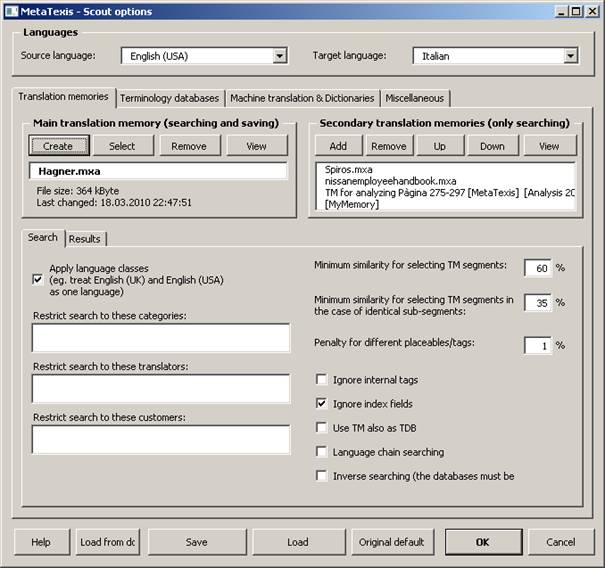This screenshot has height=568, width=605.
Task: Select the Miscellaneous tab
Action: 416,98
